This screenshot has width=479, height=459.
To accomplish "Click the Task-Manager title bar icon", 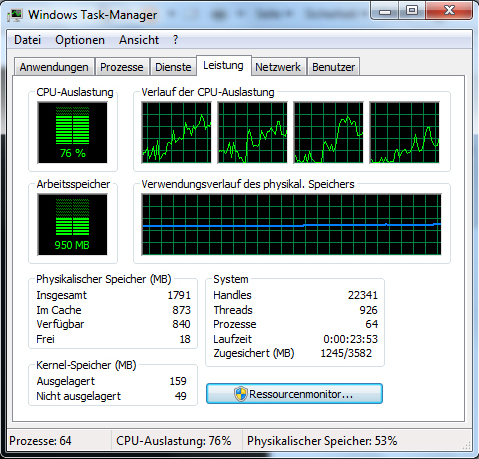I will point(15,15).
